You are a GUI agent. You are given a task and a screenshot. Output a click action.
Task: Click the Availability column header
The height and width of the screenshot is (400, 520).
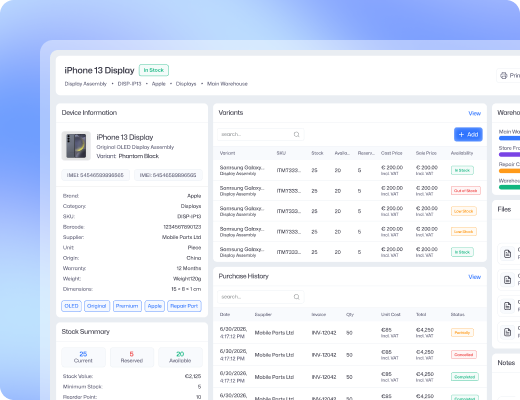point(462,153)
